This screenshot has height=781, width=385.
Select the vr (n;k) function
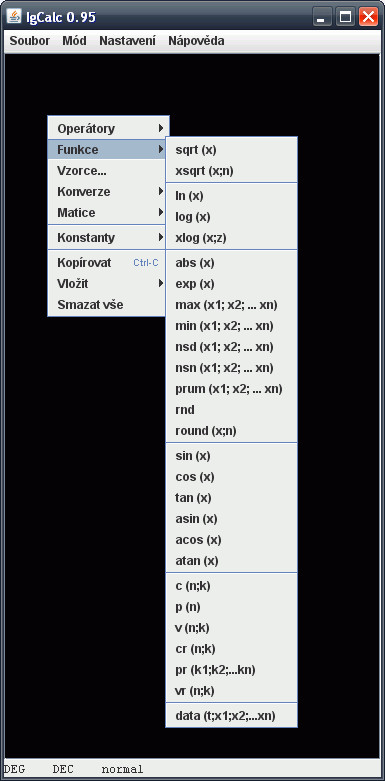click(x=232, y=690)
